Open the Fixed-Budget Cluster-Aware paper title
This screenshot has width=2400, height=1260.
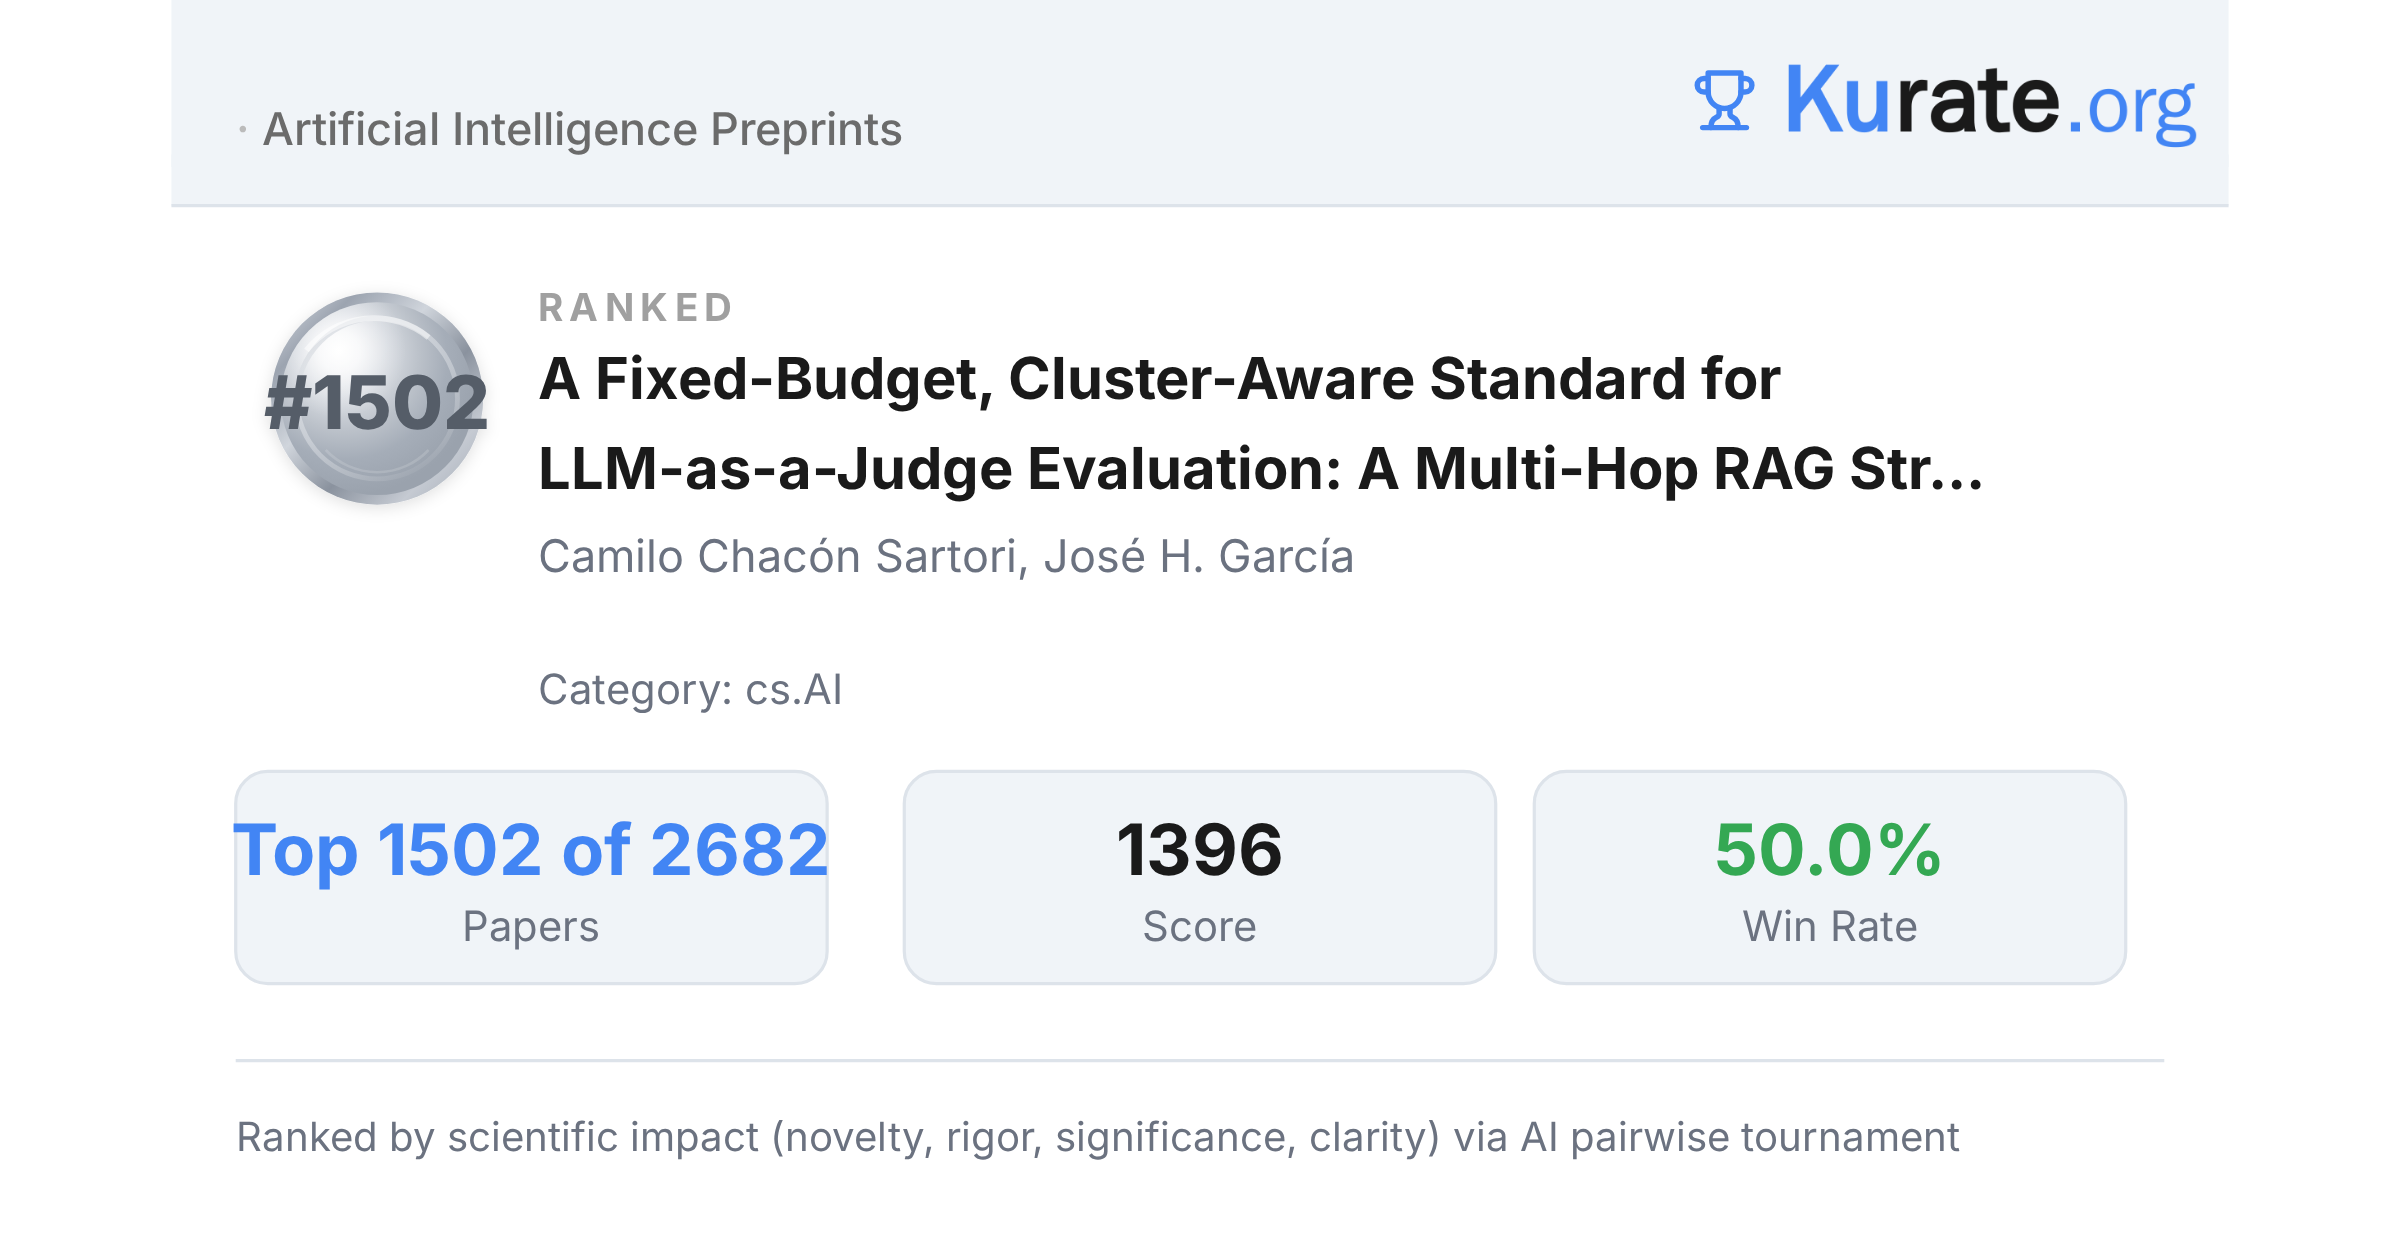pos(1260,424)
